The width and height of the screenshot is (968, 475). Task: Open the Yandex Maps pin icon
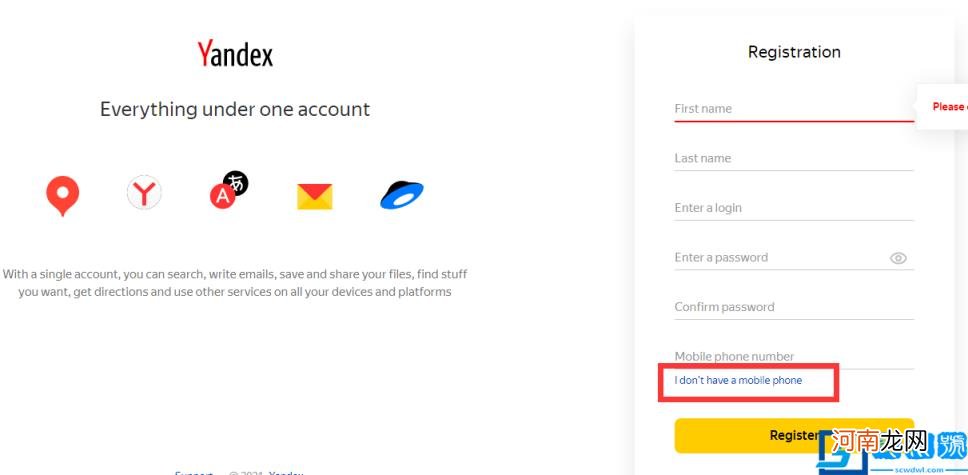coord(62,195)
